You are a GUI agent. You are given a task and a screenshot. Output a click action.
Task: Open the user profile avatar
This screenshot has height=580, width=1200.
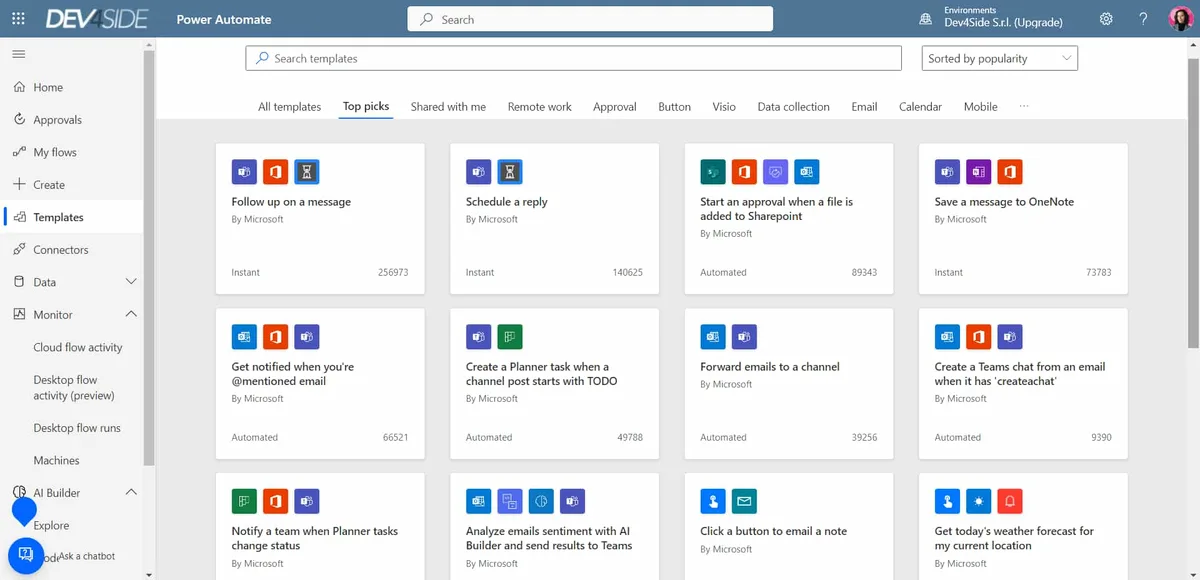point(1180,19)
